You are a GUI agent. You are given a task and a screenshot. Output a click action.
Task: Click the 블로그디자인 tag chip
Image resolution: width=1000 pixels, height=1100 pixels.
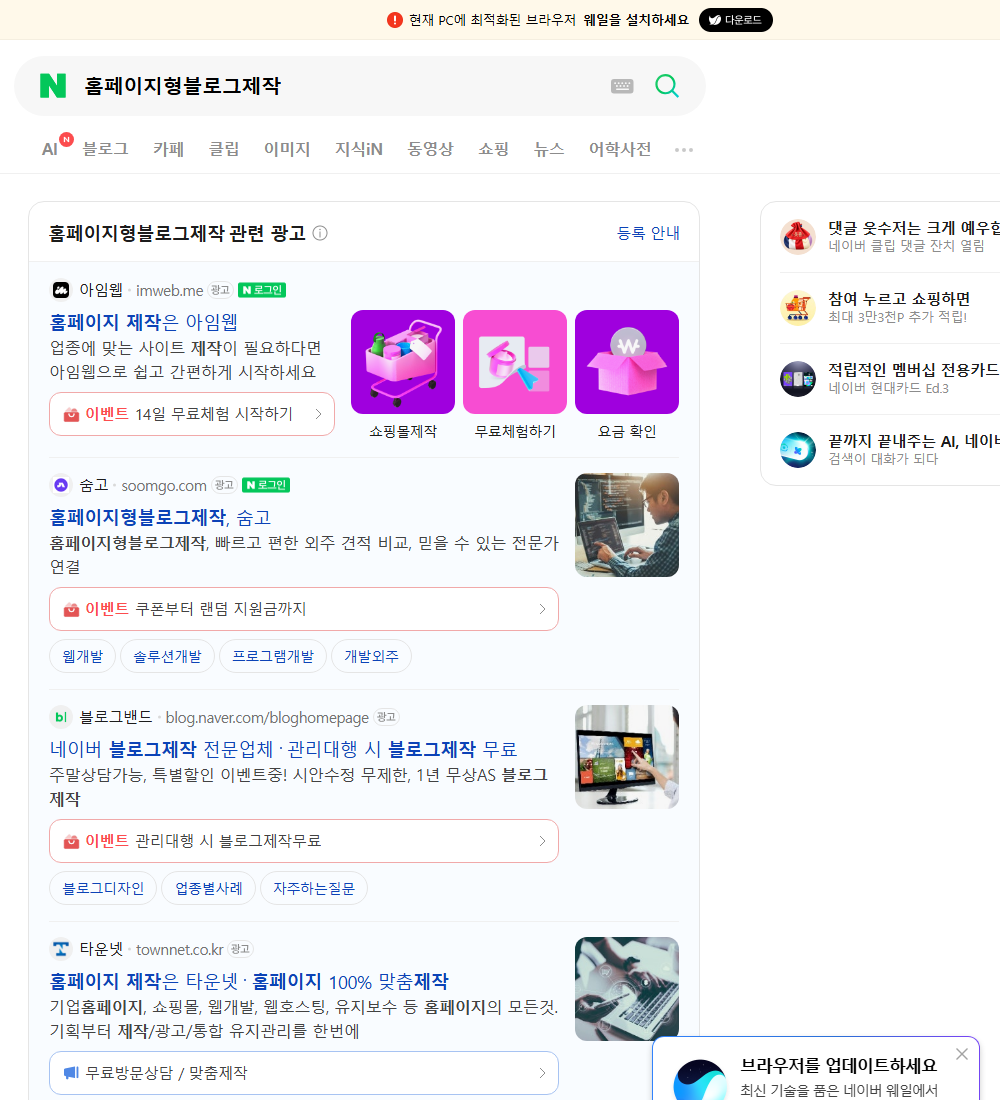103,888
